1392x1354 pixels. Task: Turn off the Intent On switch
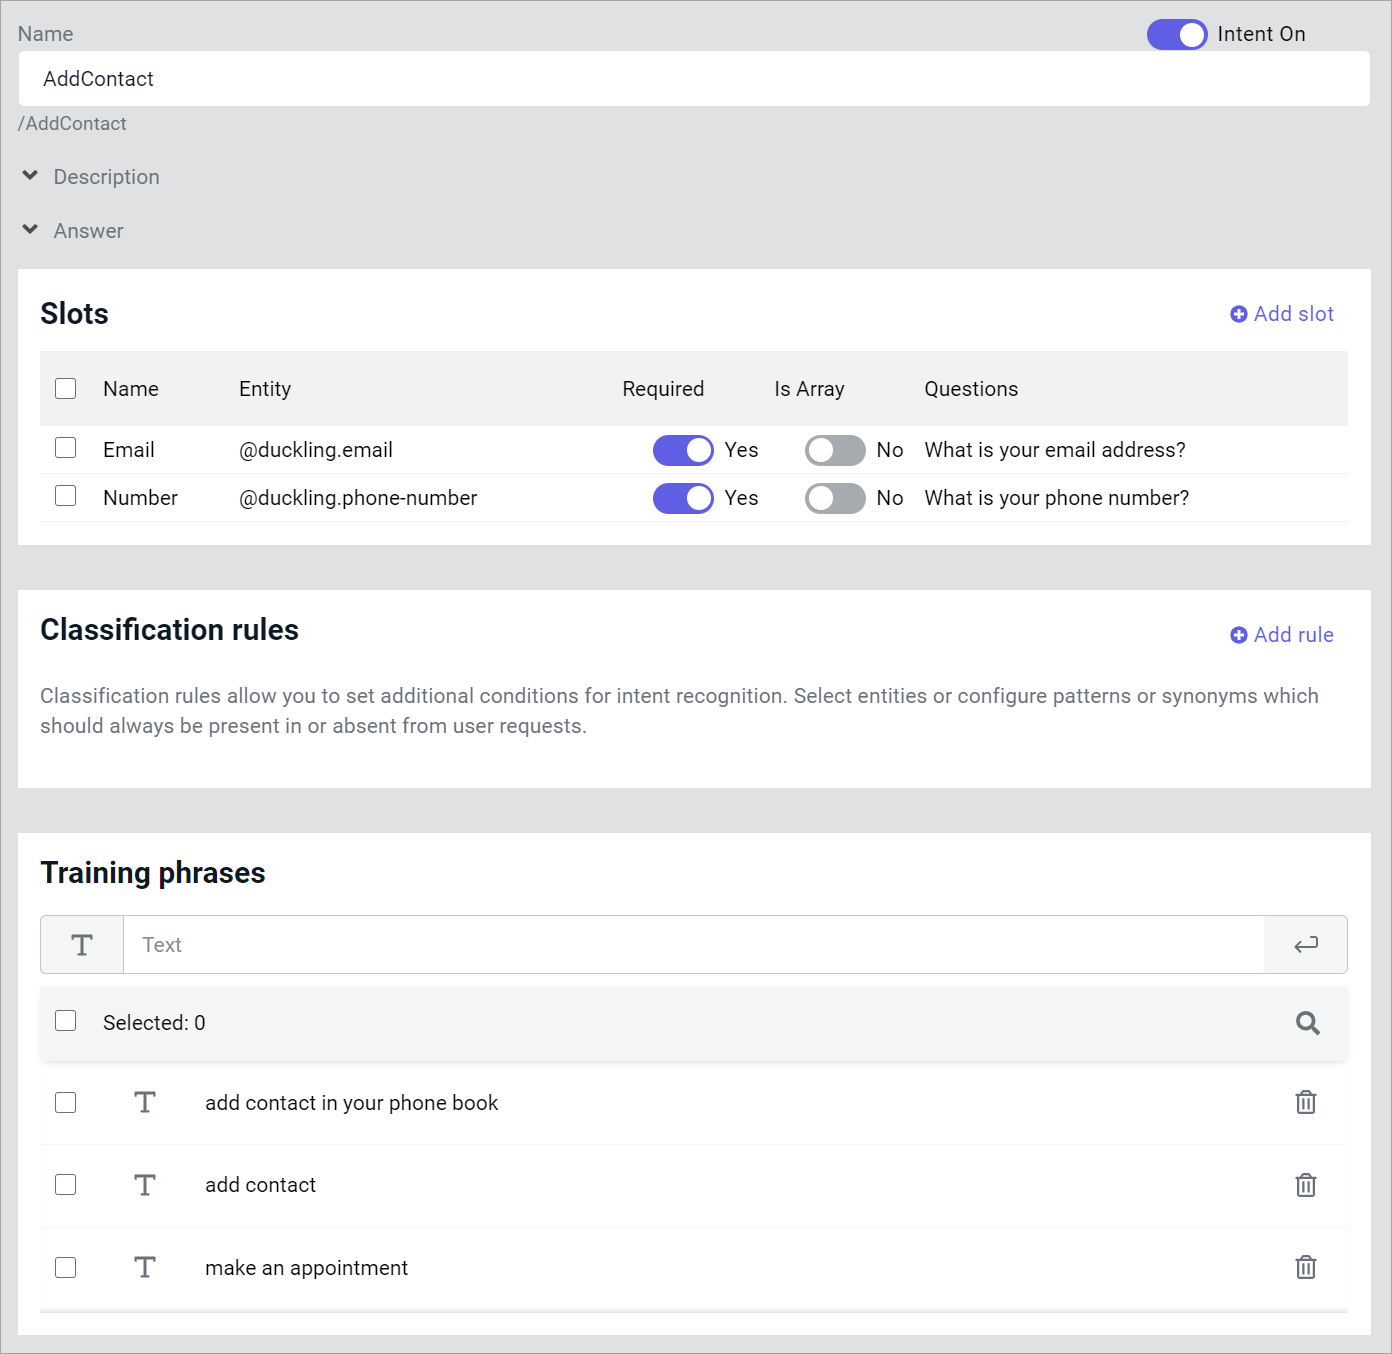point(1176,34)
